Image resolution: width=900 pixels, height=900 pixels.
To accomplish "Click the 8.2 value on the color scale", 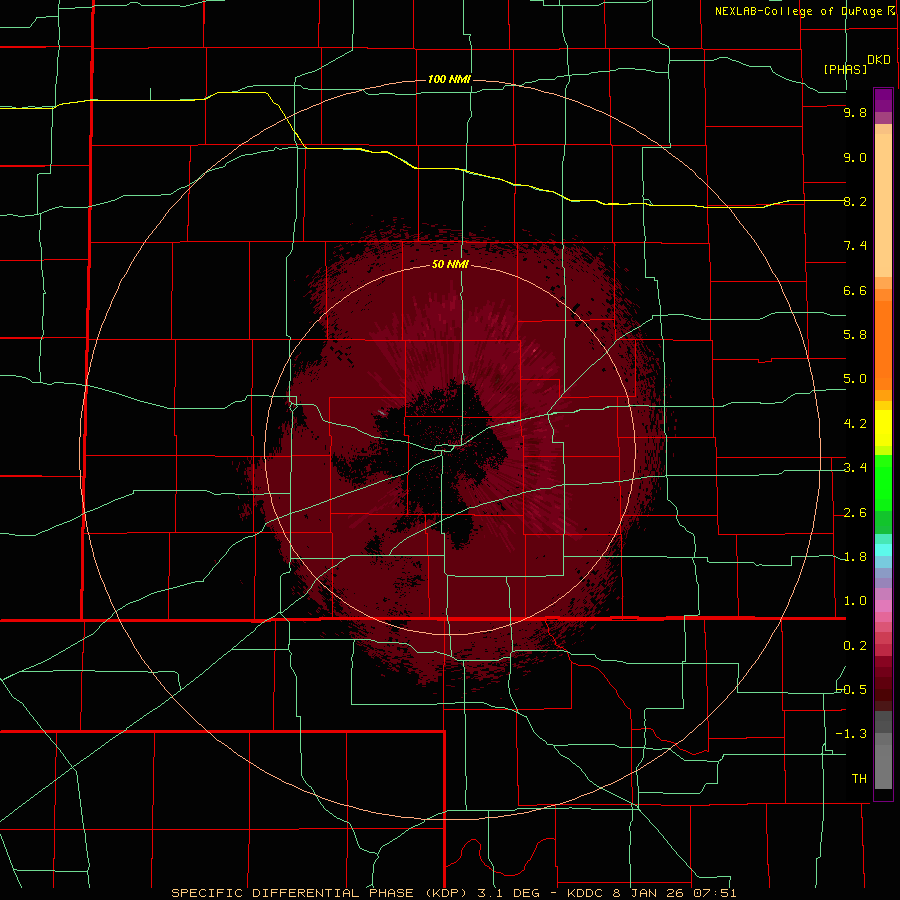I will [855, 201].
